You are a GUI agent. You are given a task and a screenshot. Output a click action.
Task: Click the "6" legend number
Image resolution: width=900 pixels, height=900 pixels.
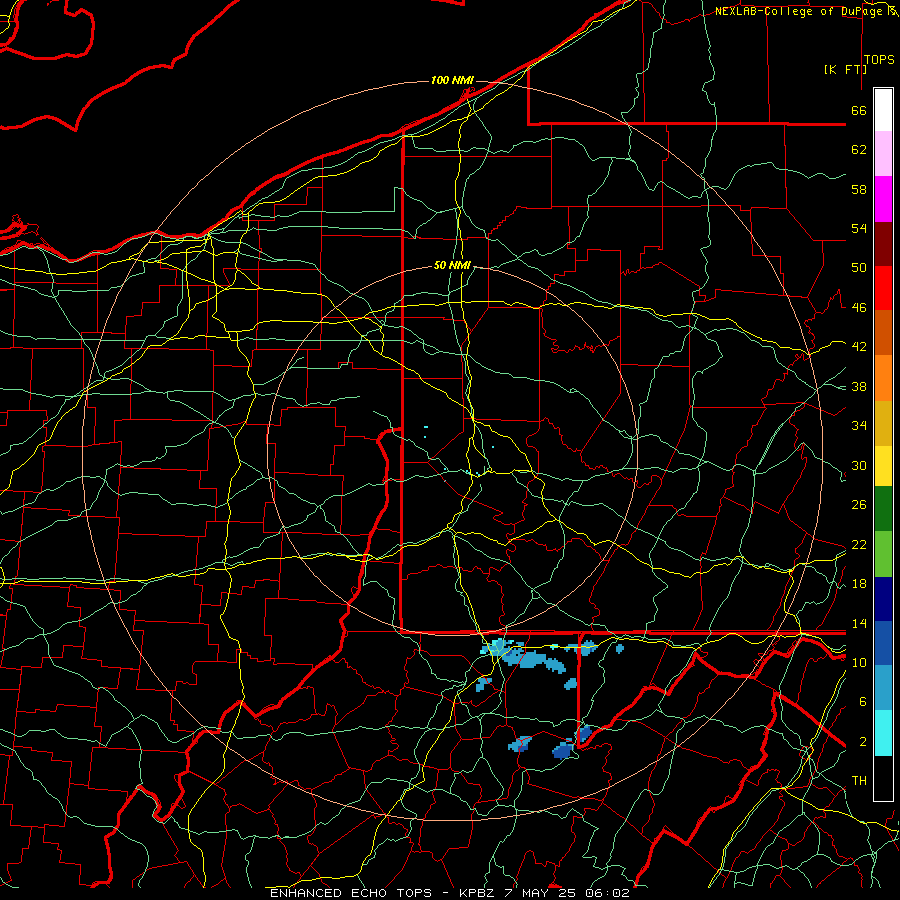(863, 702)
